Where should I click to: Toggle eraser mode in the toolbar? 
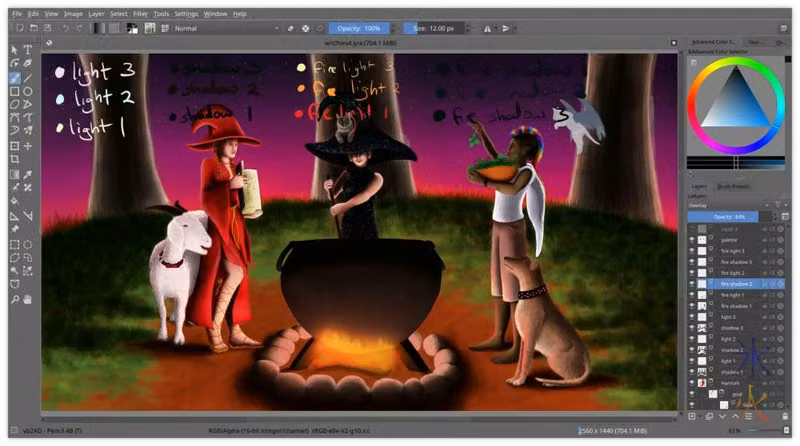tap(290, 29)
